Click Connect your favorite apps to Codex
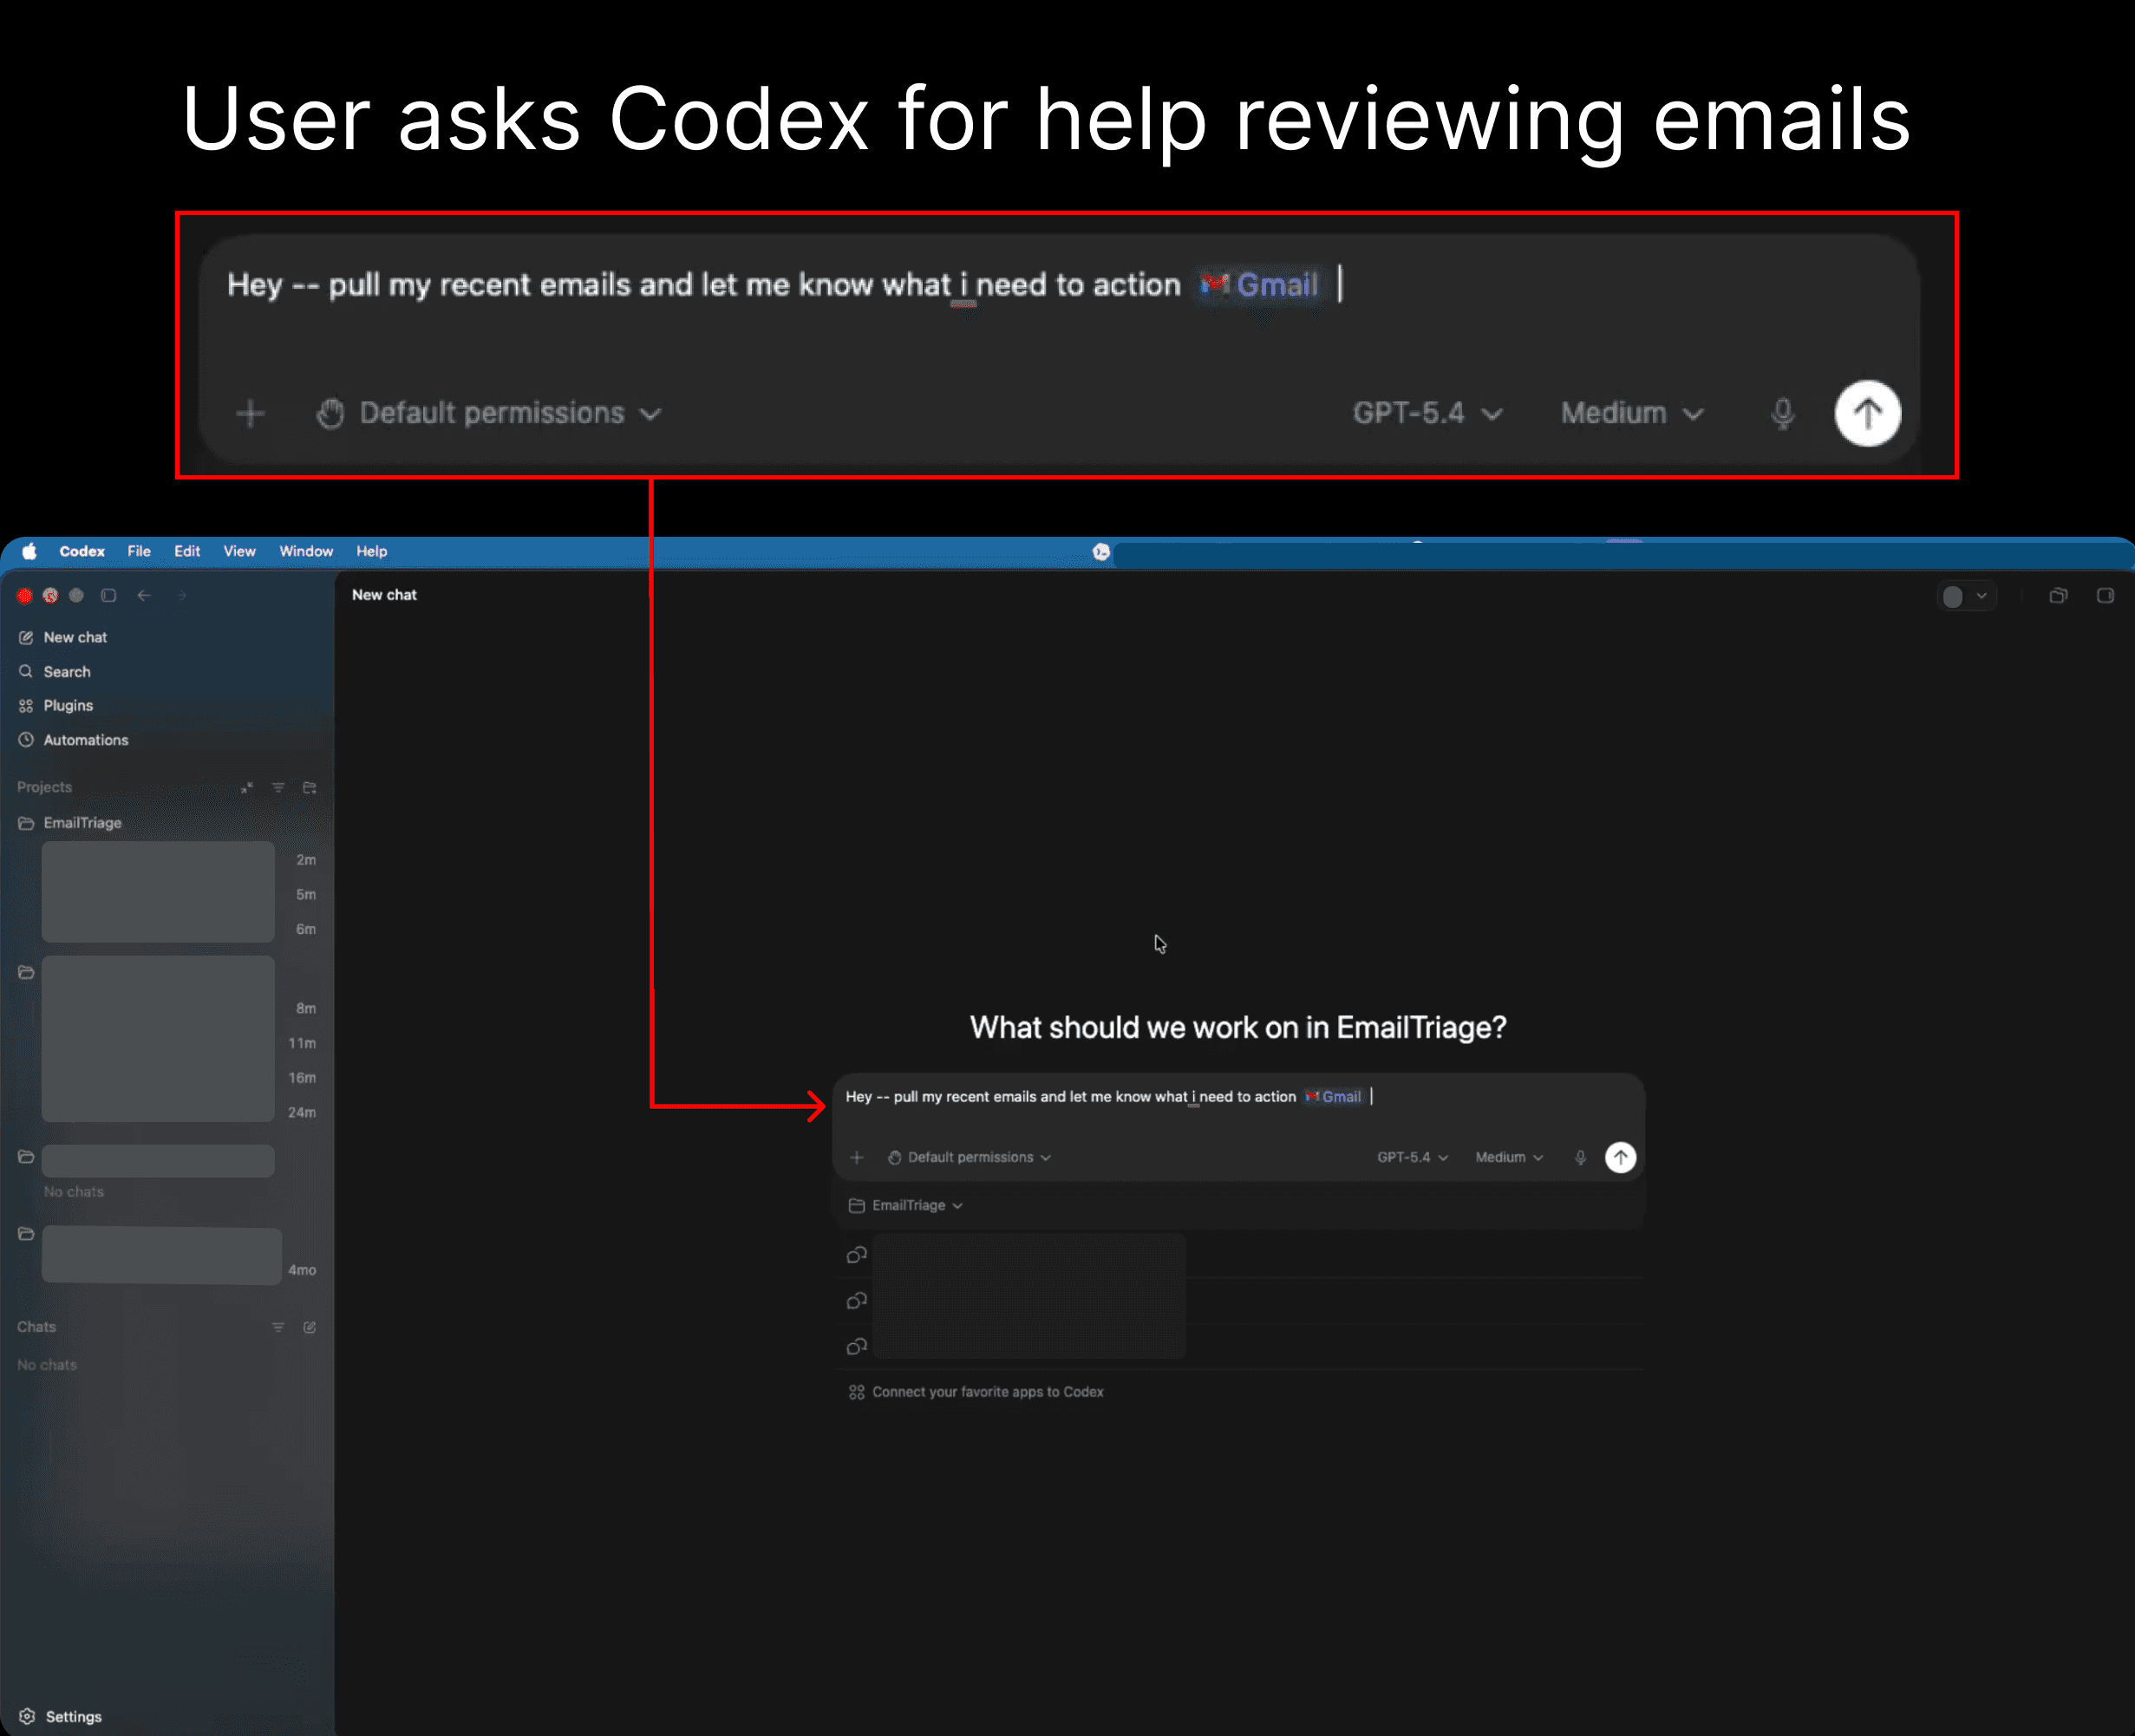The height and width of the screenshot is (1736, 2135). click(x=976, y=1392)
